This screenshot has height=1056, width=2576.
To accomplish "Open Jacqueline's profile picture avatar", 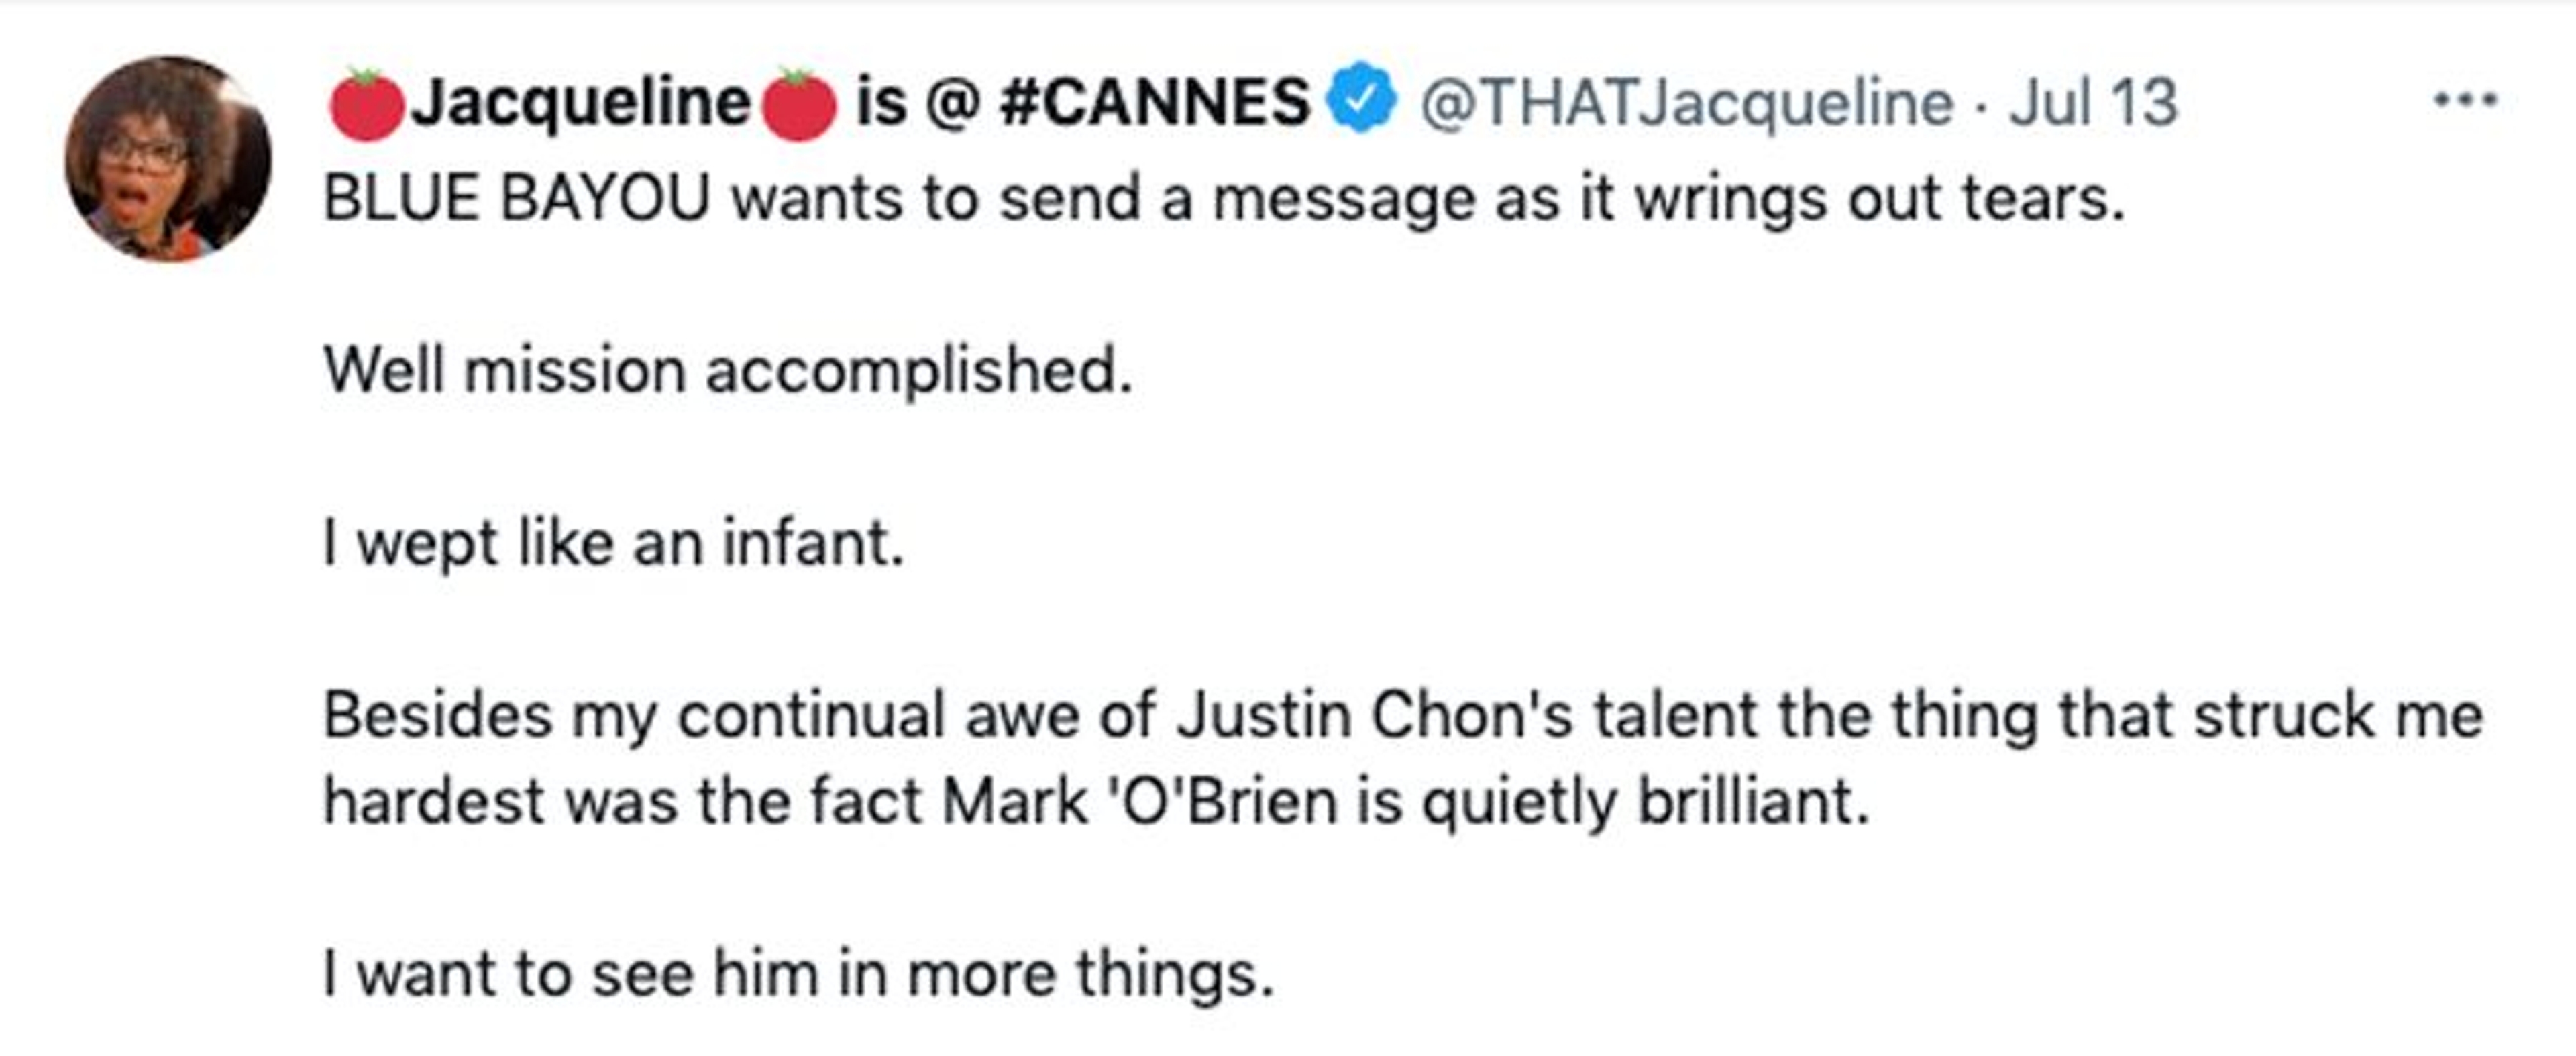I will click(168, 159).
